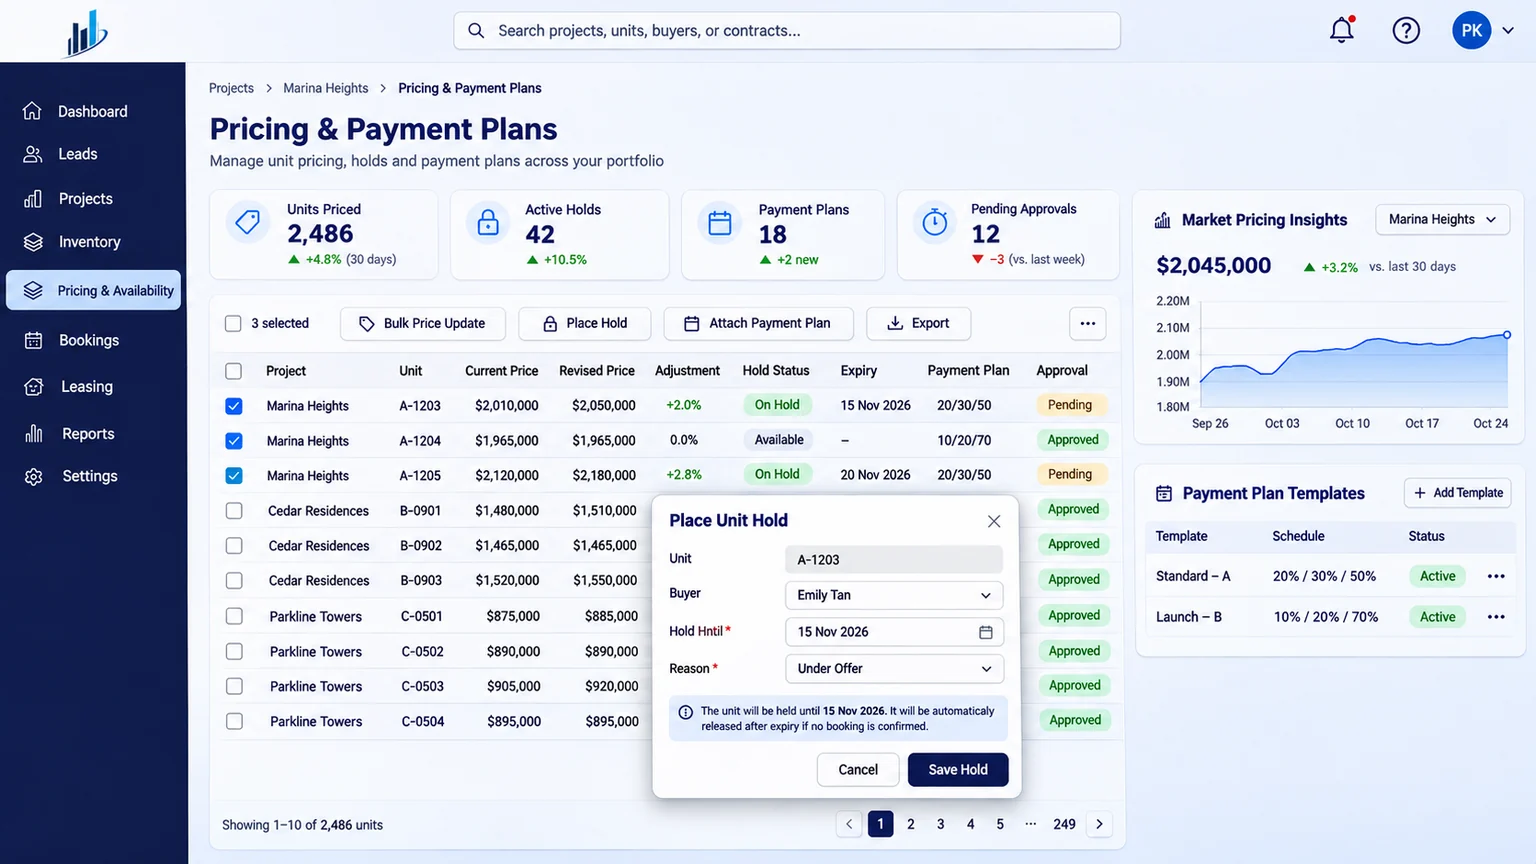Image resolution: width=1536 pixels, height=864 pixels.
Task: Open options for Standard – A template
Action: pyautogui.click(x=1496, y=576)
